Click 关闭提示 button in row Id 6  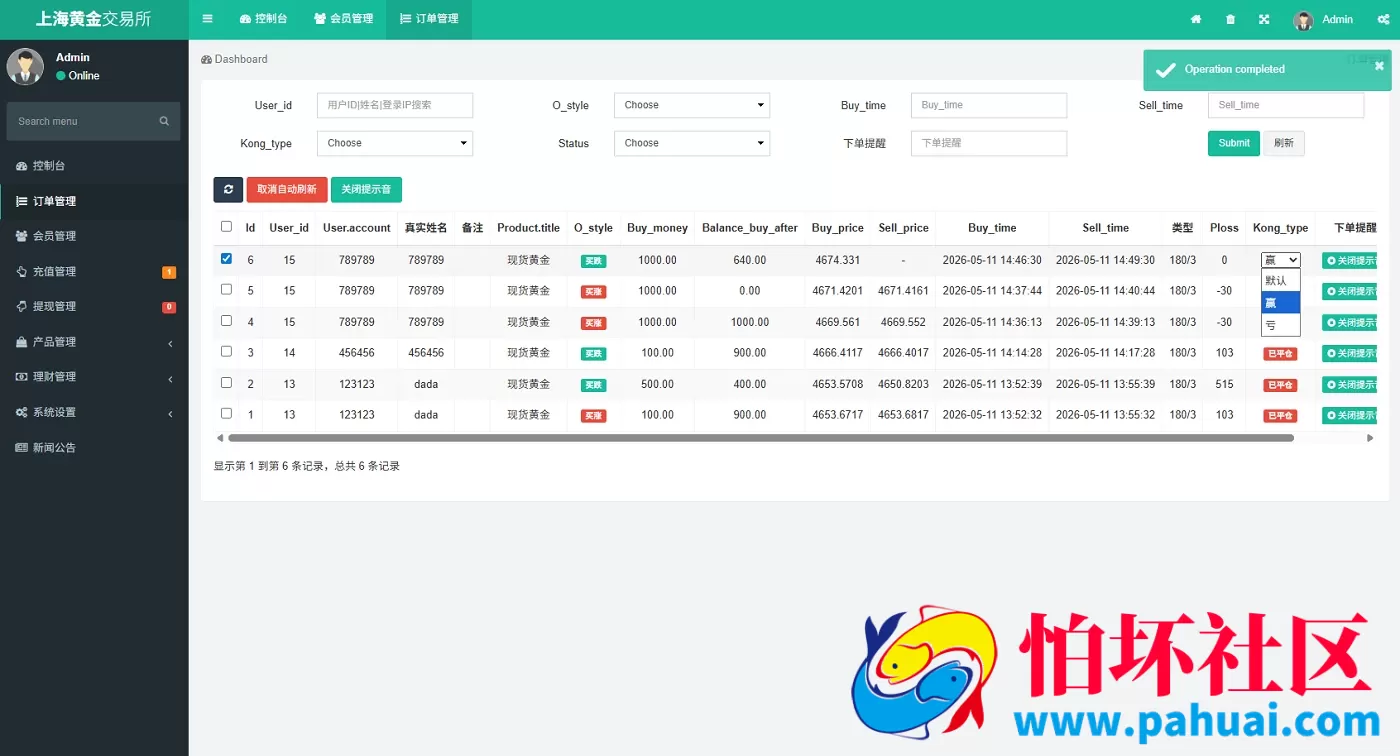click(1349, 260)
